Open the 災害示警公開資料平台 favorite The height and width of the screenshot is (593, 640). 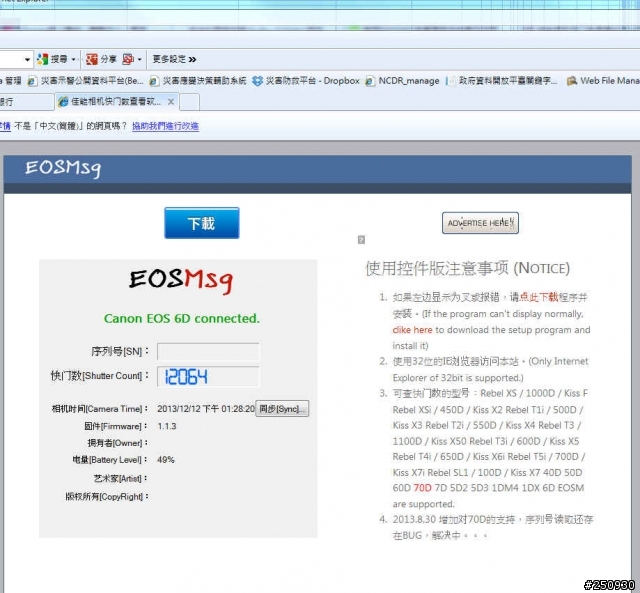(x=85, y=81)
